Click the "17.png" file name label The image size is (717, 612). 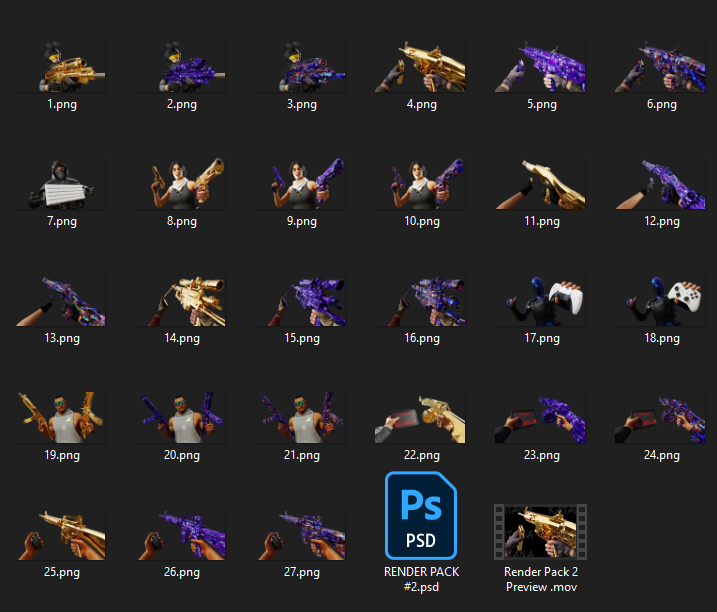pyautogui.click(x=541, y=338)
